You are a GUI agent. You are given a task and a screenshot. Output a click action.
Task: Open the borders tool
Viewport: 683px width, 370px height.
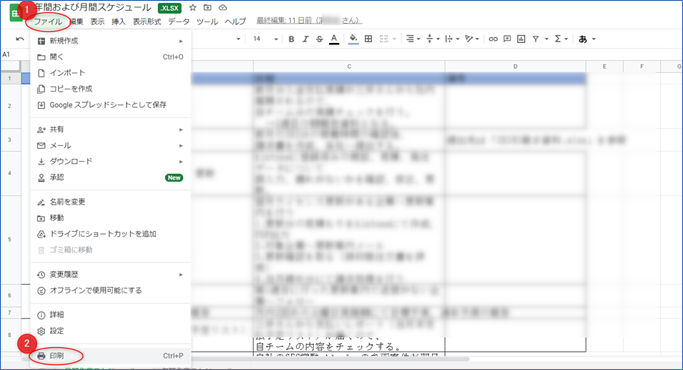pos(368,39)
